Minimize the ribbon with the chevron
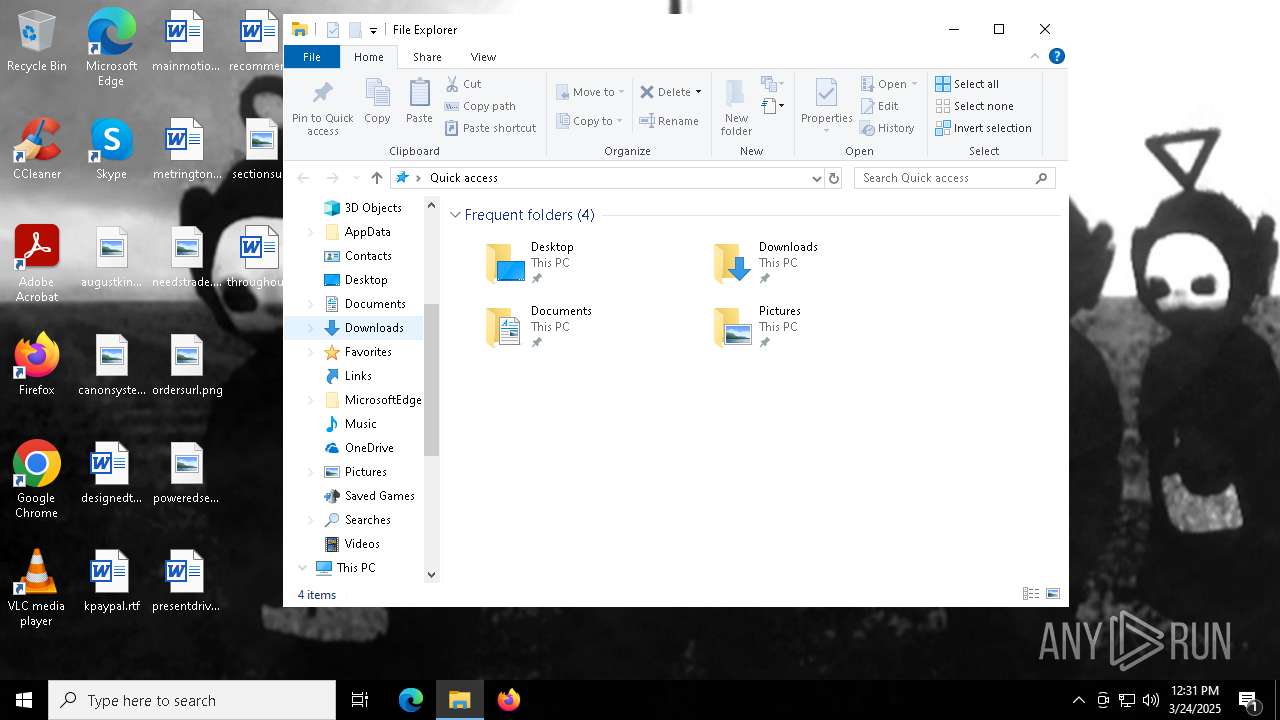Viewport: 1280px width, 720px height. coord(1035,57)
